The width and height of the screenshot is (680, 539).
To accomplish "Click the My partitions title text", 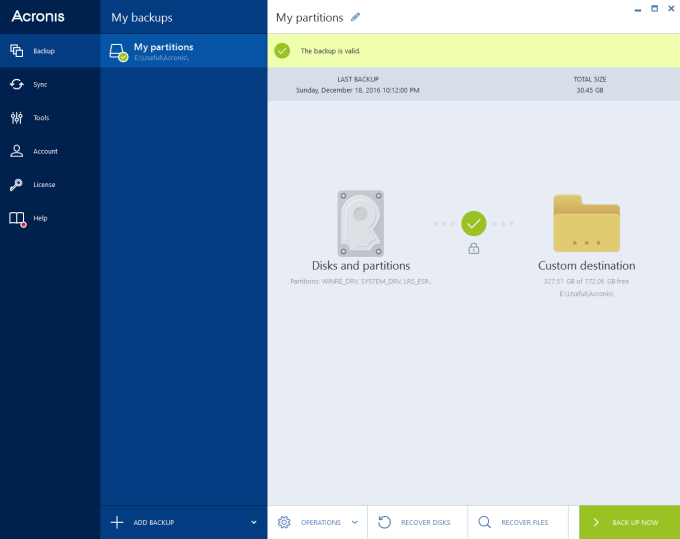I will (309, 17).
